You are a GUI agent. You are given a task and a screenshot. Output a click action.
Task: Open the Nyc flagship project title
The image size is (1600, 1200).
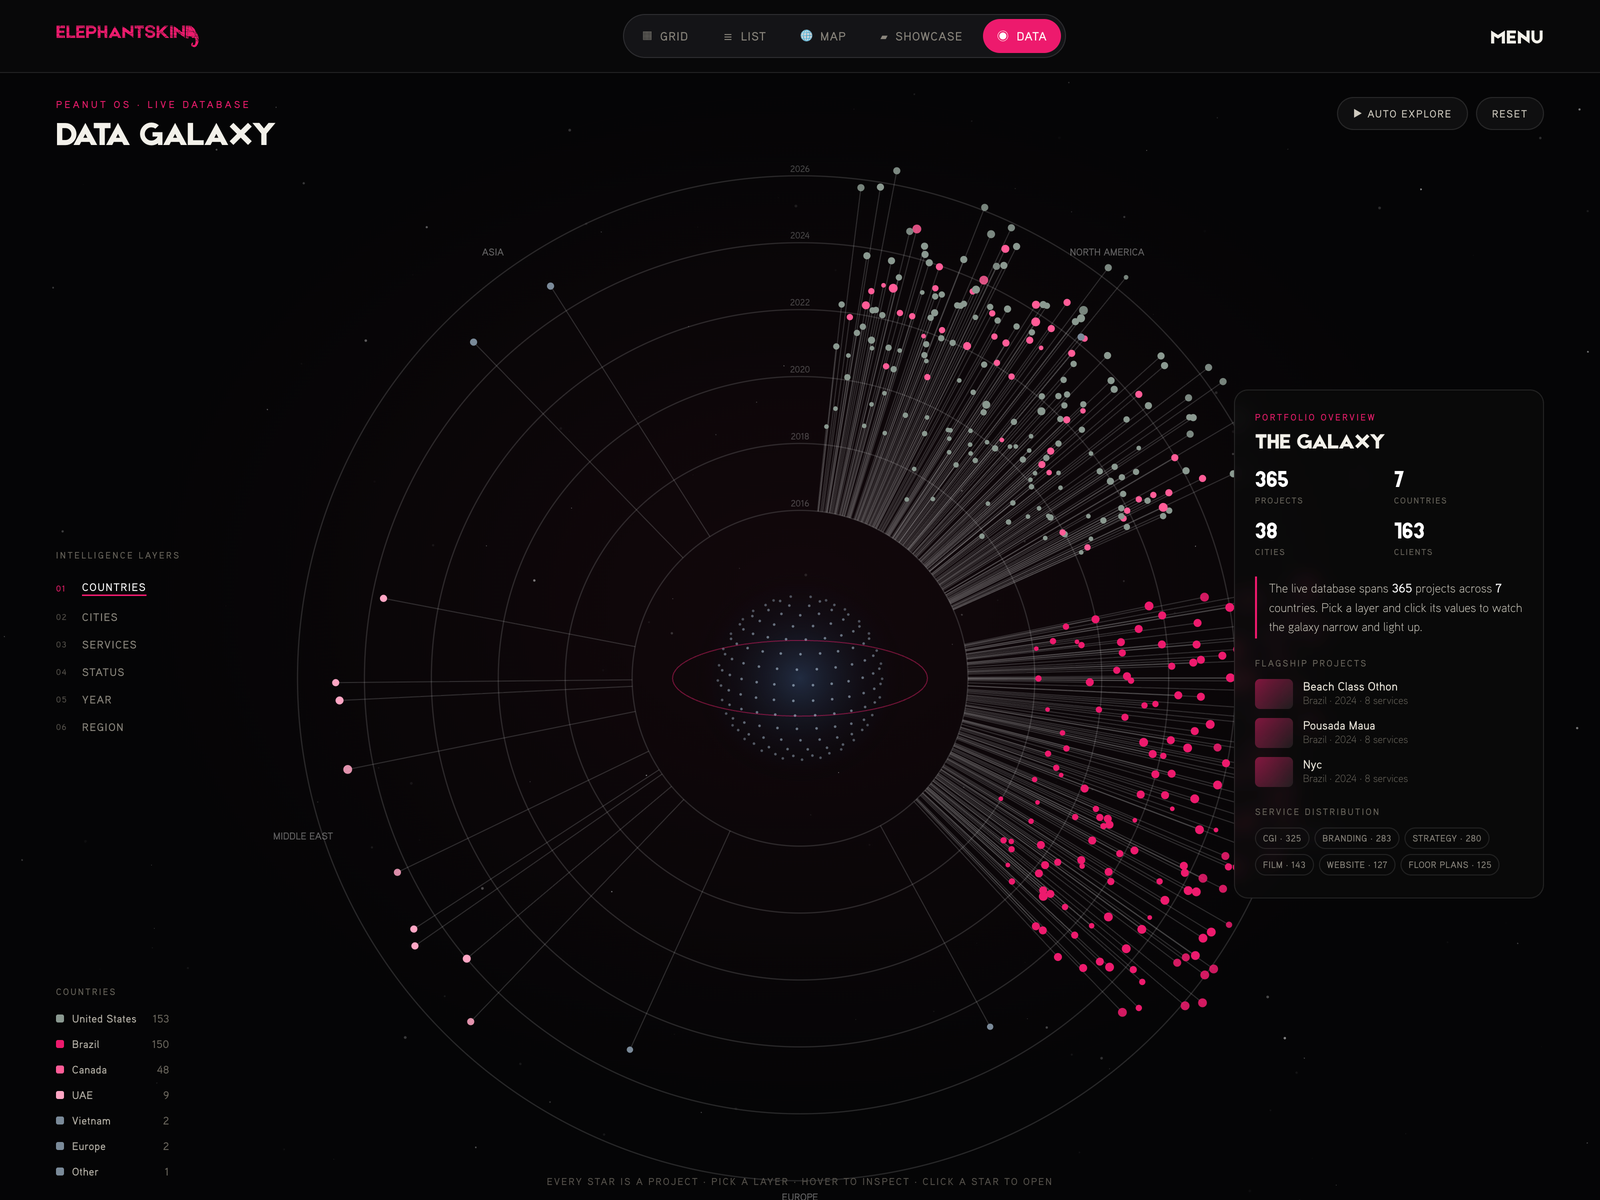coord(1312,765)
